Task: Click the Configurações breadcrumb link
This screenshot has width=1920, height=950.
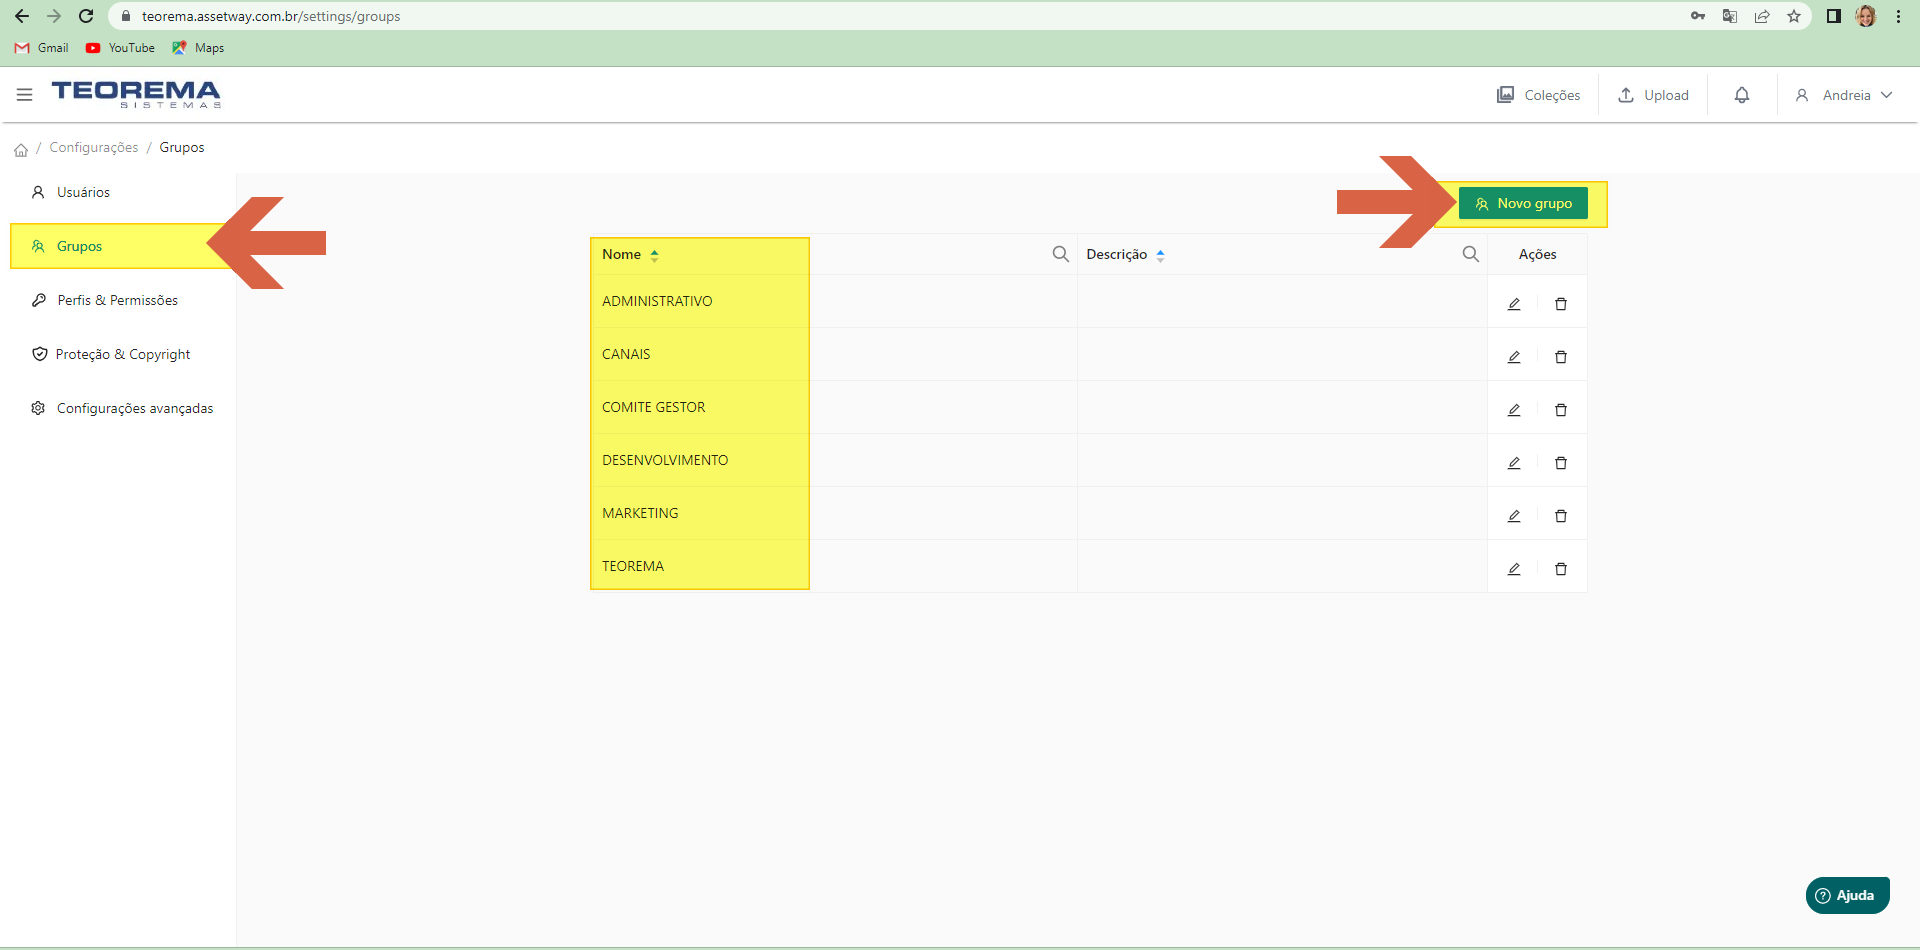Action: click(94, 147)
